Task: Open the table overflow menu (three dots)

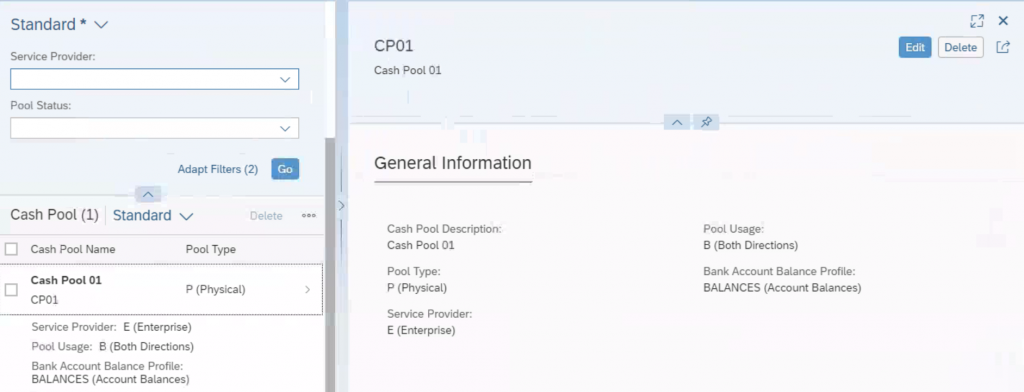Action: (x=309, y=216)
